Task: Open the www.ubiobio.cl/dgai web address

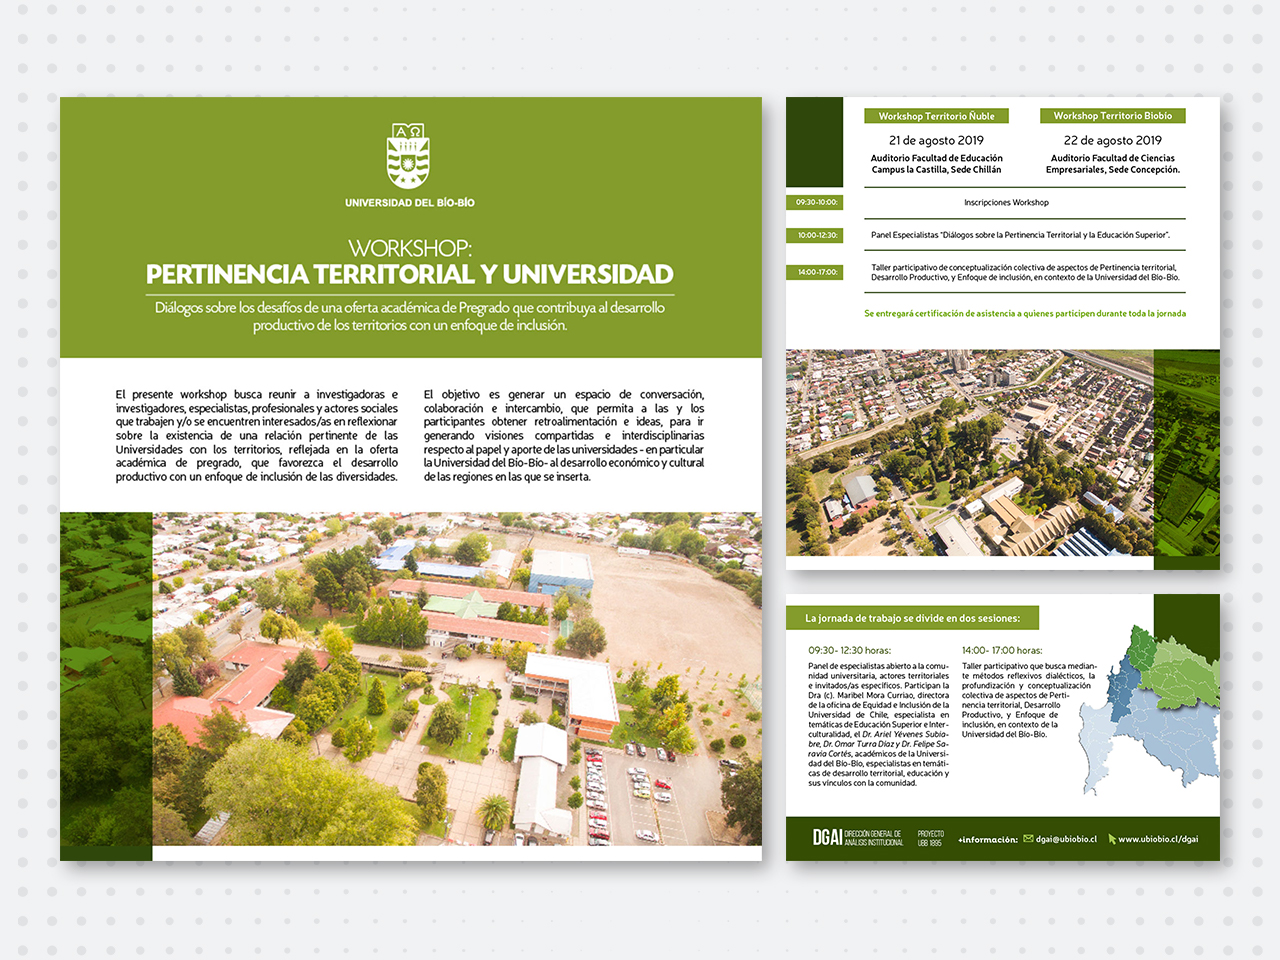Action: [x=1158, y=839]
